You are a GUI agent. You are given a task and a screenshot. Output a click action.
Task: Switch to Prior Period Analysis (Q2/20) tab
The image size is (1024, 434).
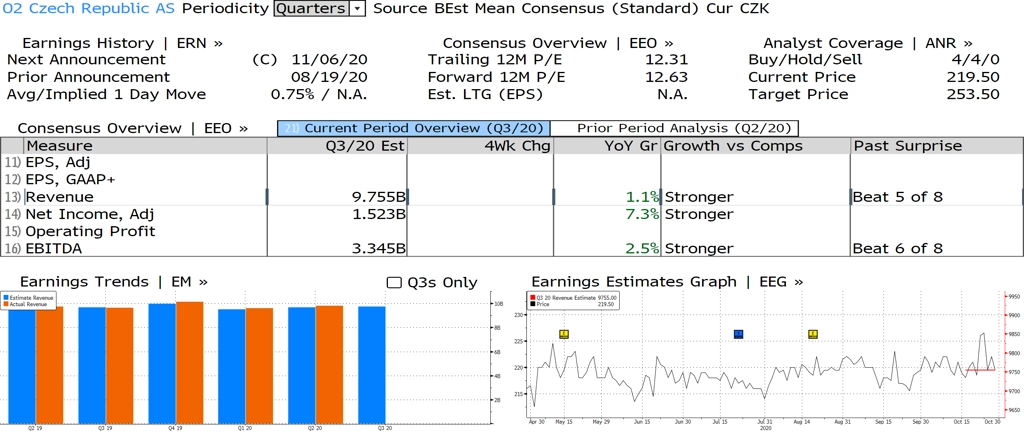(x=675, y=128)
